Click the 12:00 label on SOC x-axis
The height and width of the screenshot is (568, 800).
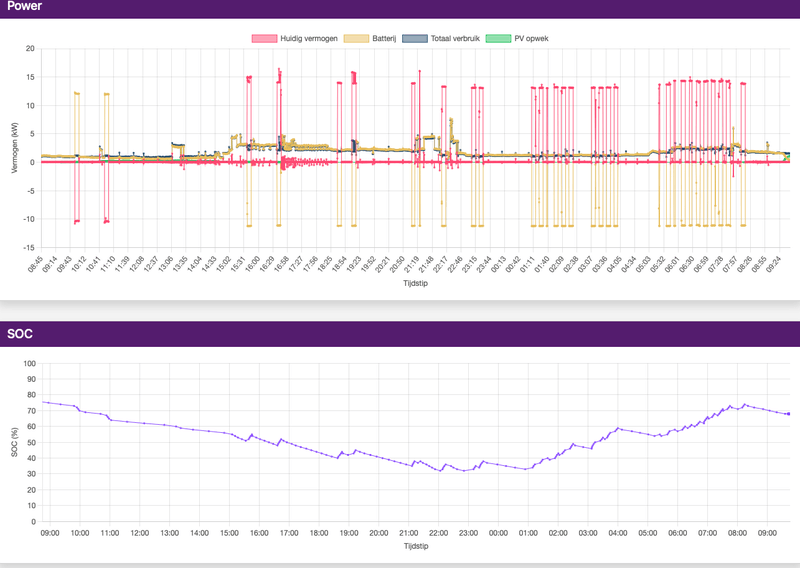coord(139,533)
